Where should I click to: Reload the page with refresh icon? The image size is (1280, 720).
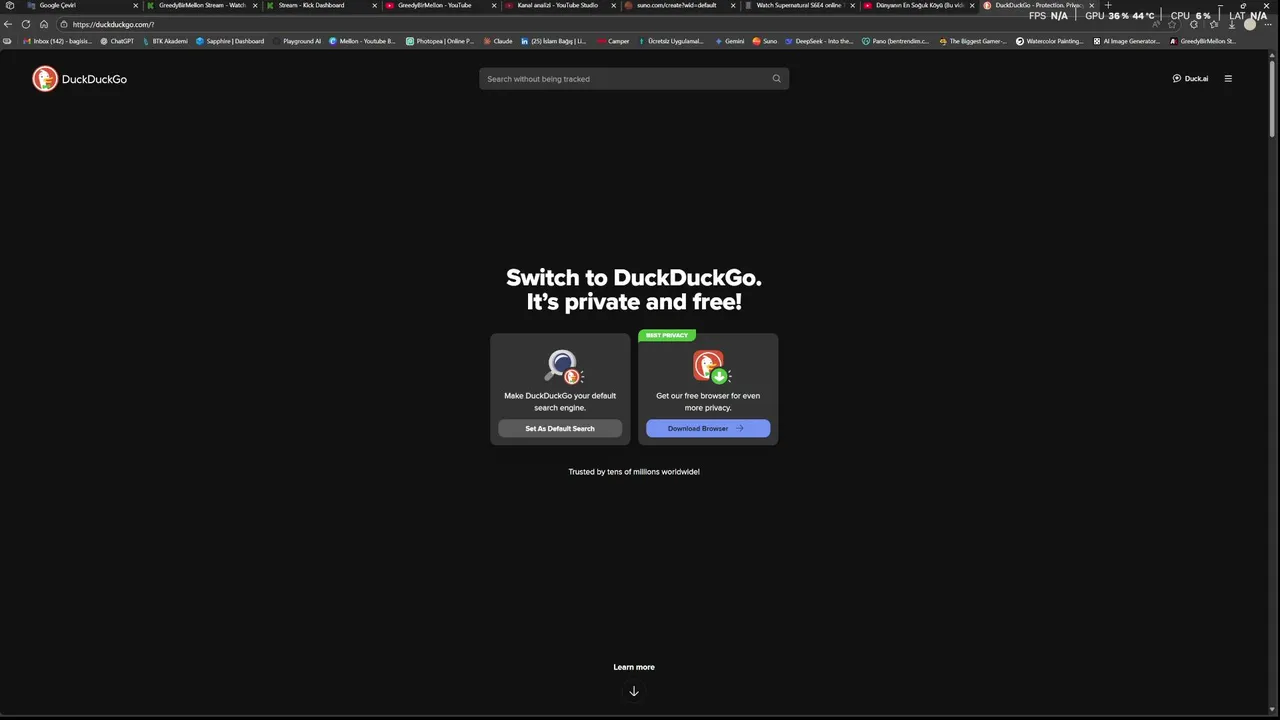(x=26, y=24)
